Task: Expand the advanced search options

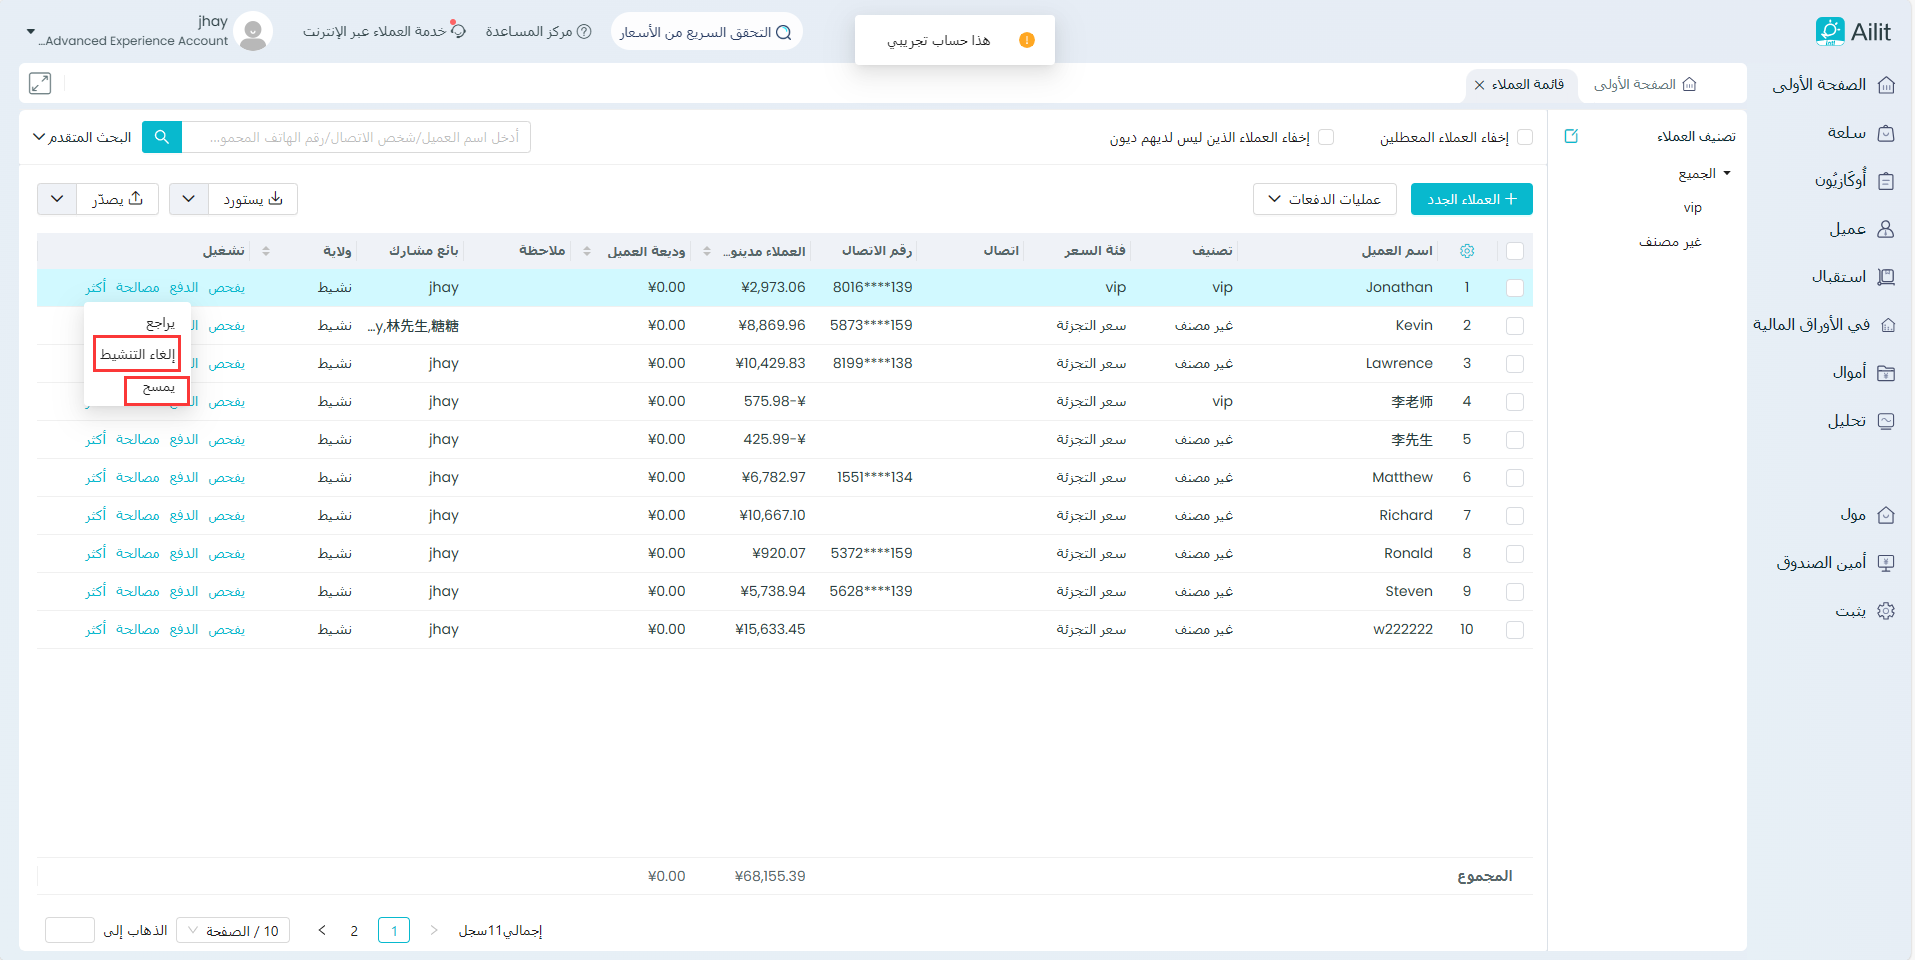Action: click(x=82, y=137)
